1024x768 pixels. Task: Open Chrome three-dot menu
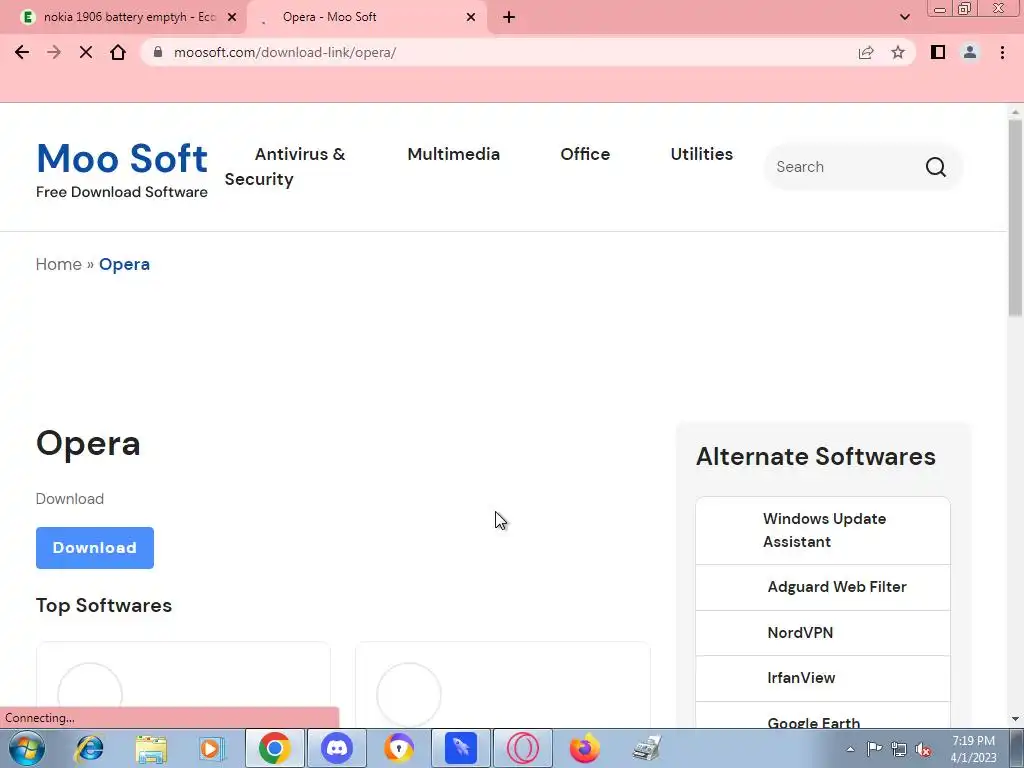point(1002,52)
